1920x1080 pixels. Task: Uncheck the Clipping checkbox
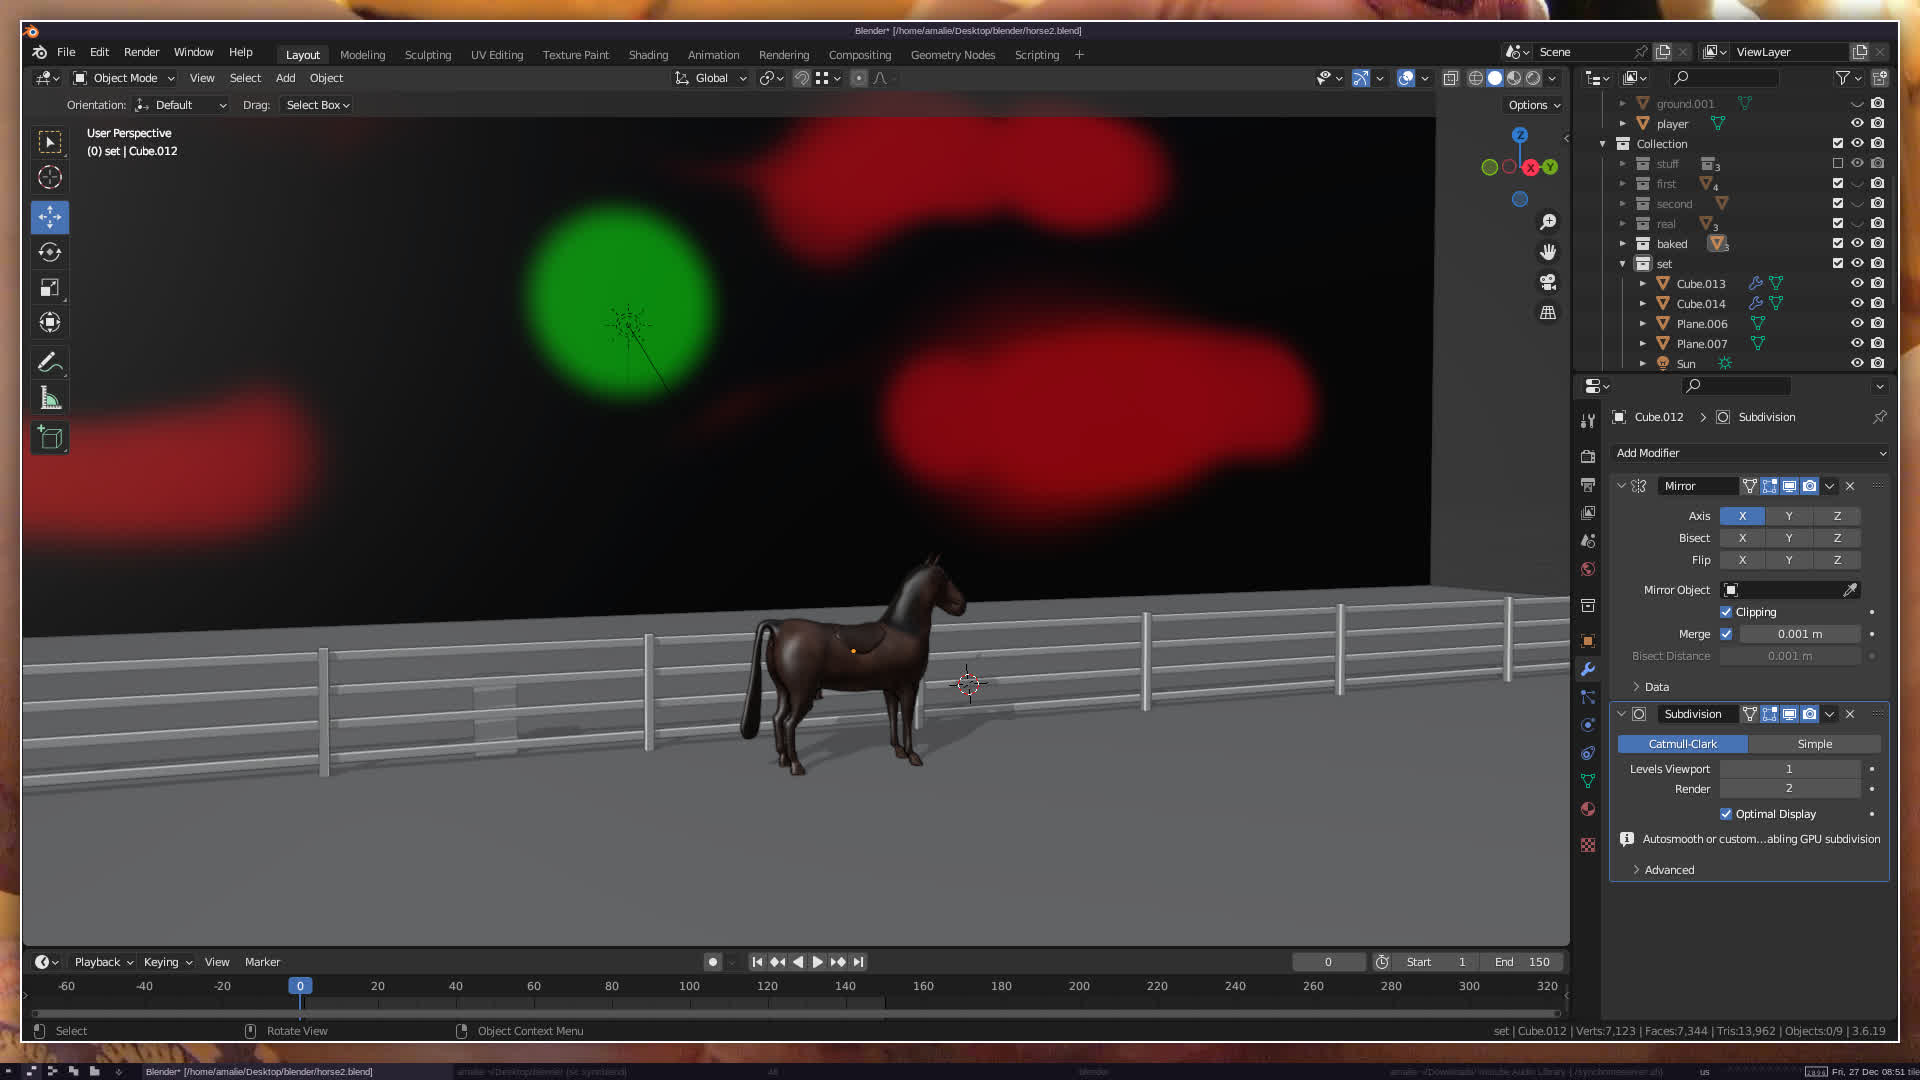coord(1726,612)
